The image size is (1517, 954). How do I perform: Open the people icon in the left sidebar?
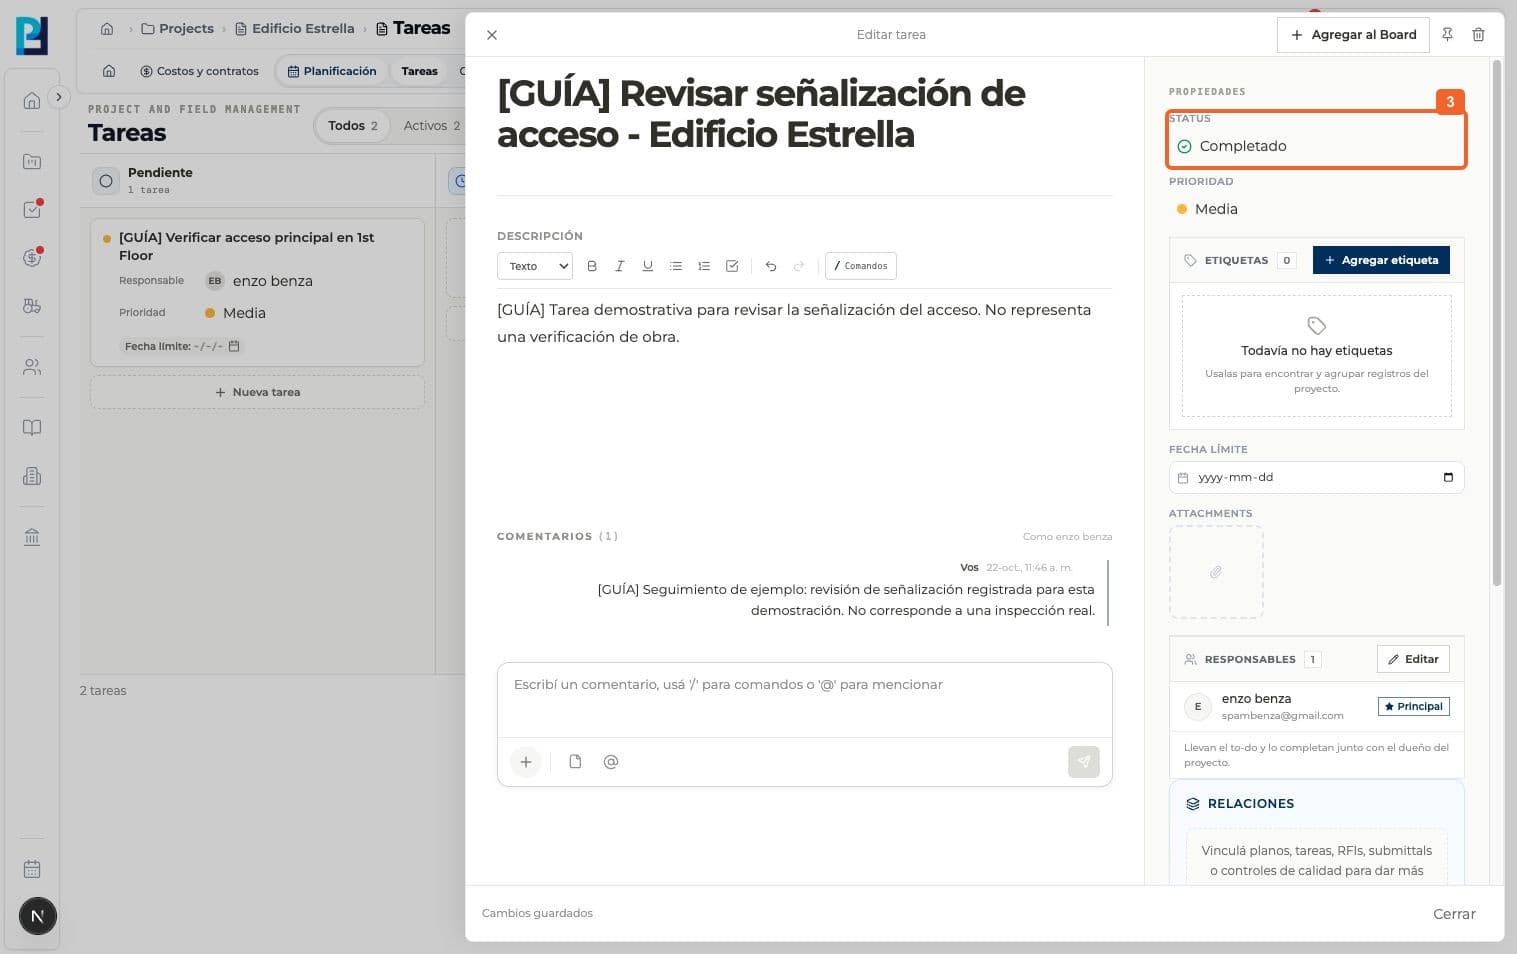click(32, 367)
